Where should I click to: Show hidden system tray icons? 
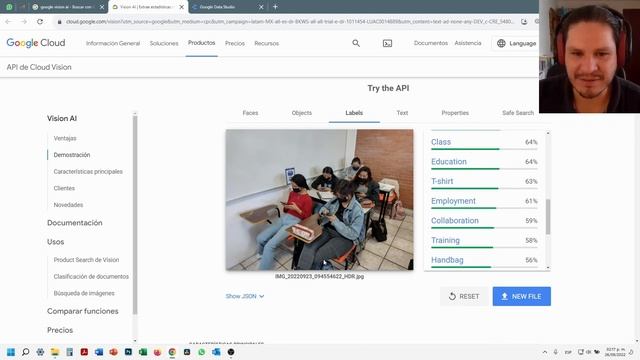544,352
